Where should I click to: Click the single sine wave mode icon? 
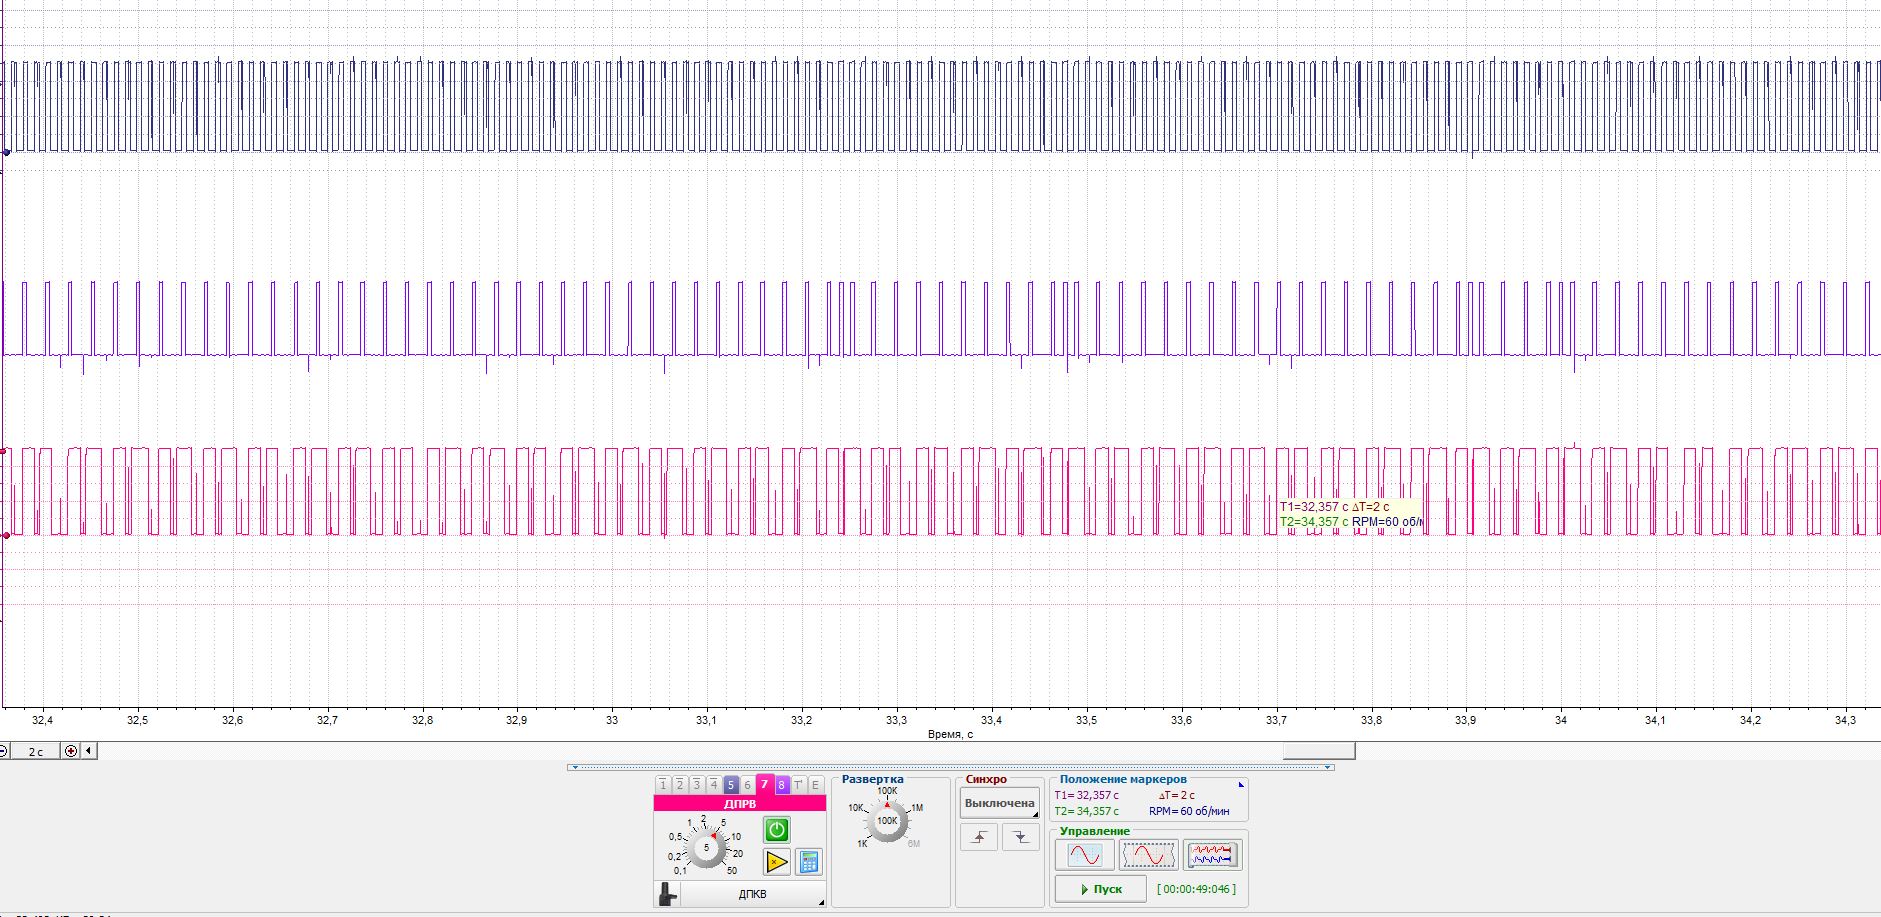coord(1085,855)
